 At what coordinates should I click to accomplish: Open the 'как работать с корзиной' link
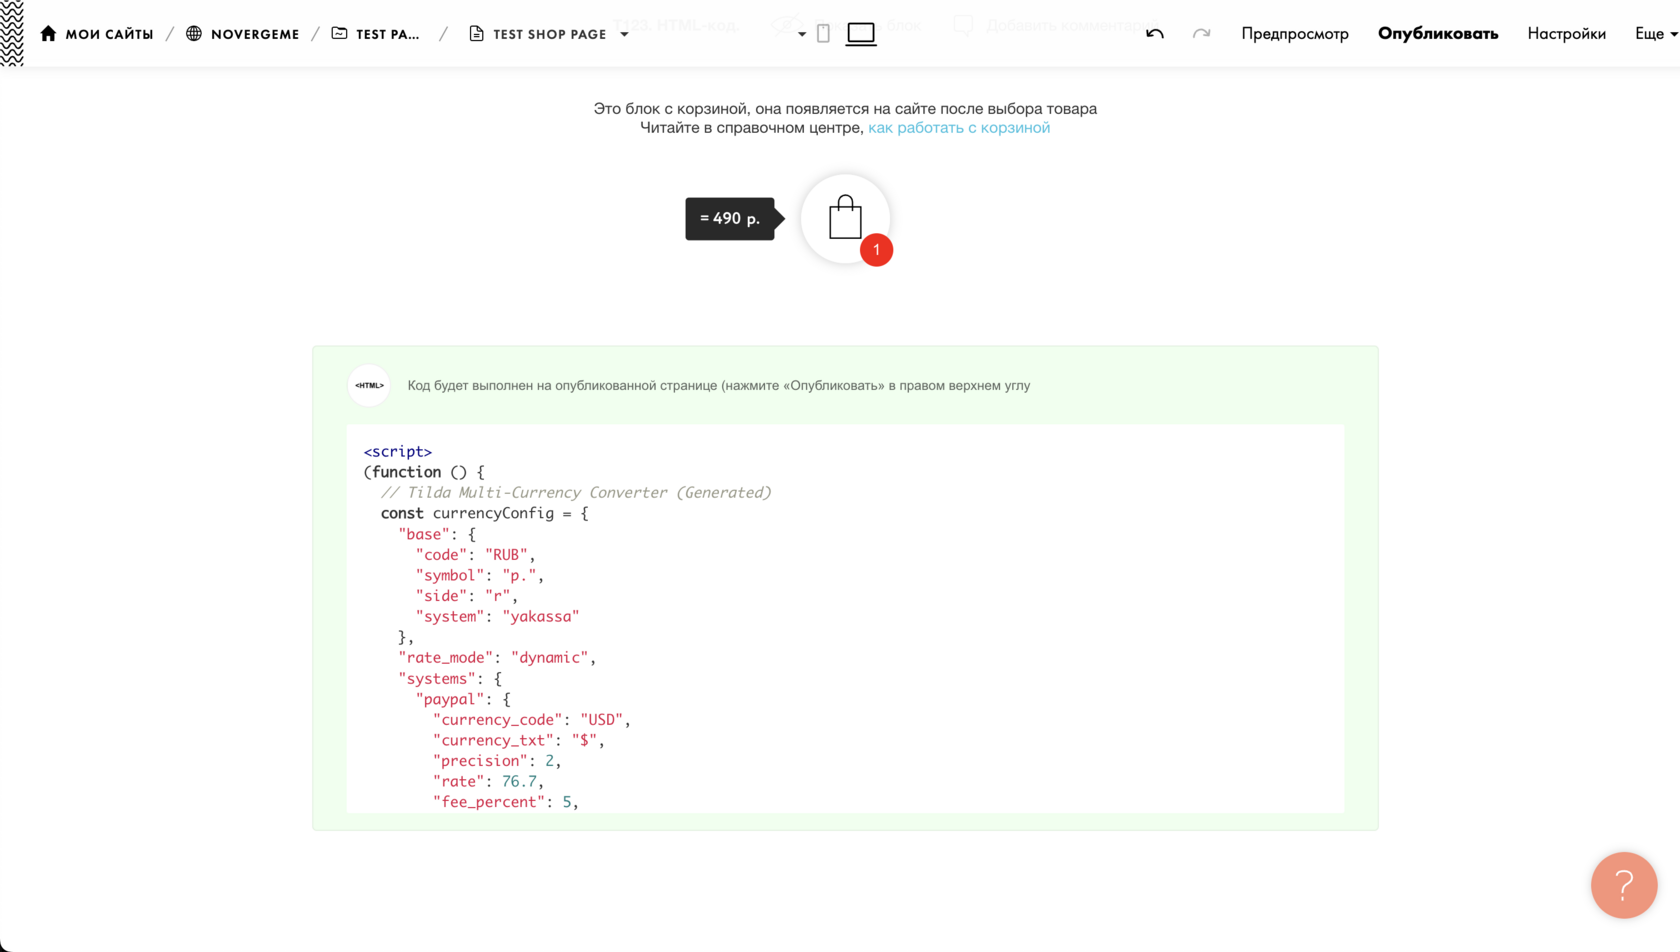958,128
